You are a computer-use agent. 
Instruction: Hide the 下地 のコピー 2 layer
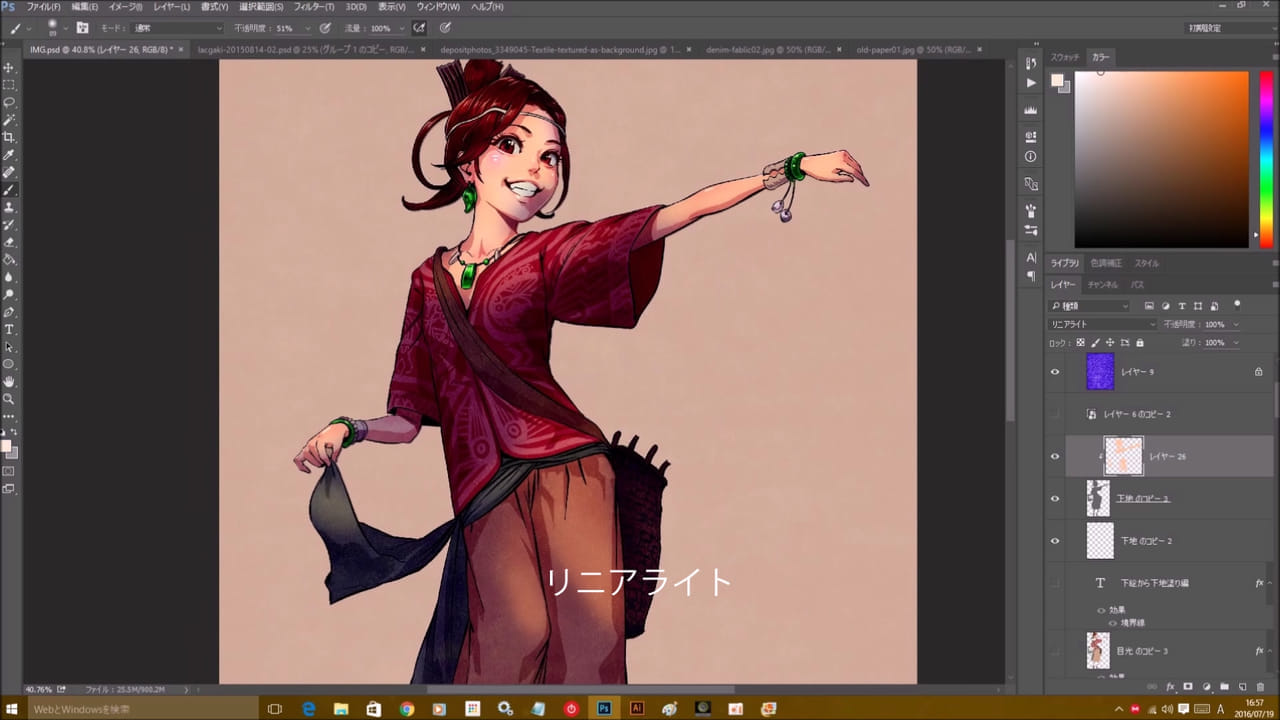(x=1054, y=541)
